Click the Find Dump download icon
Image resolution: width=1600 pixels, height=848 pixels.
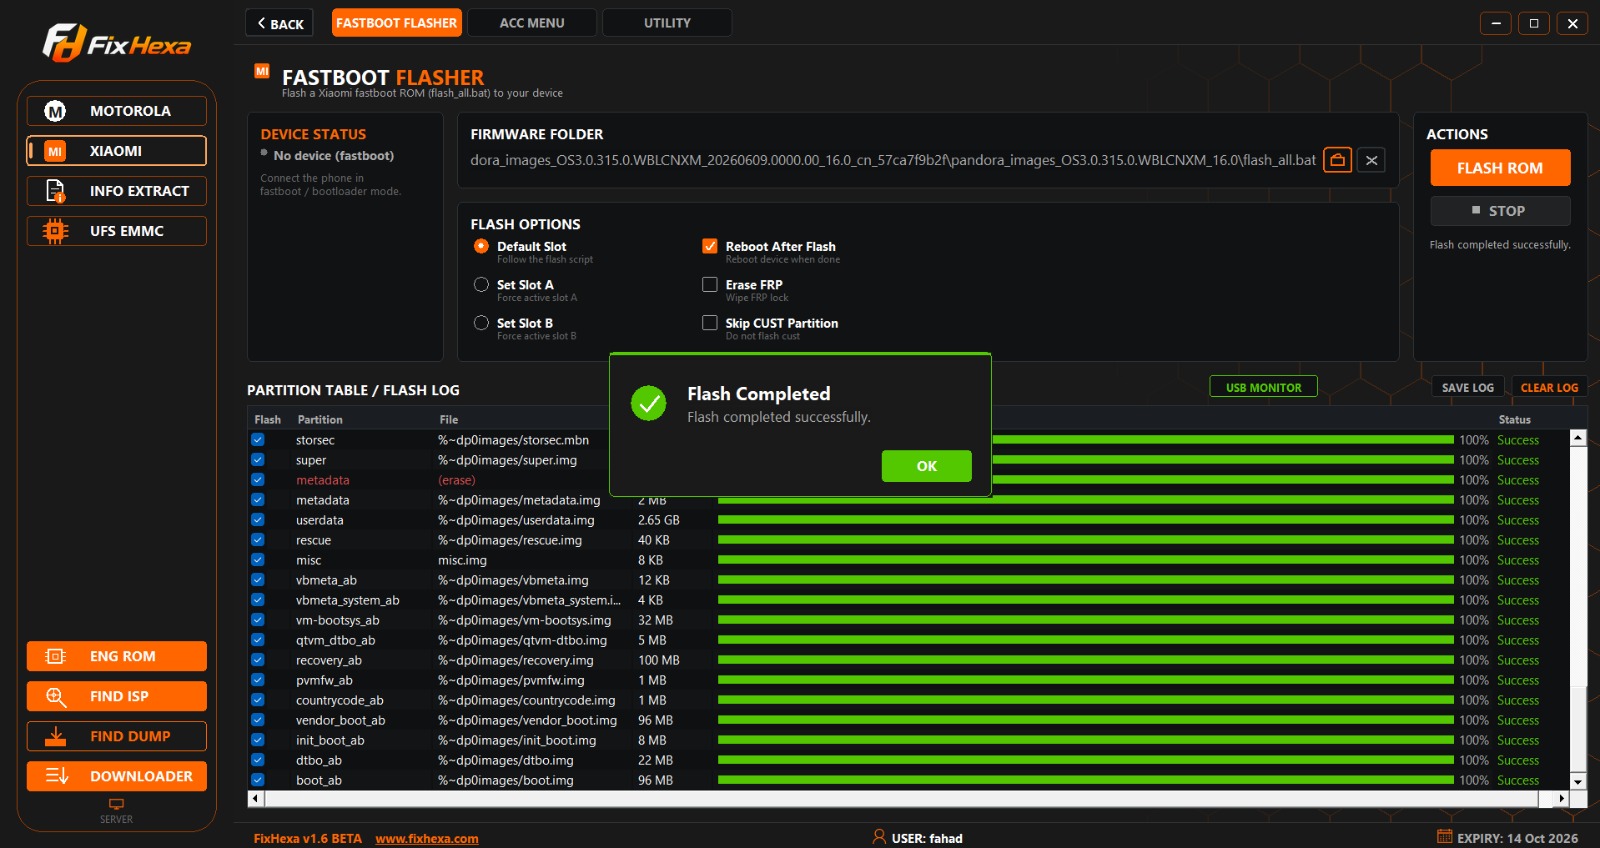click(56, 736)
